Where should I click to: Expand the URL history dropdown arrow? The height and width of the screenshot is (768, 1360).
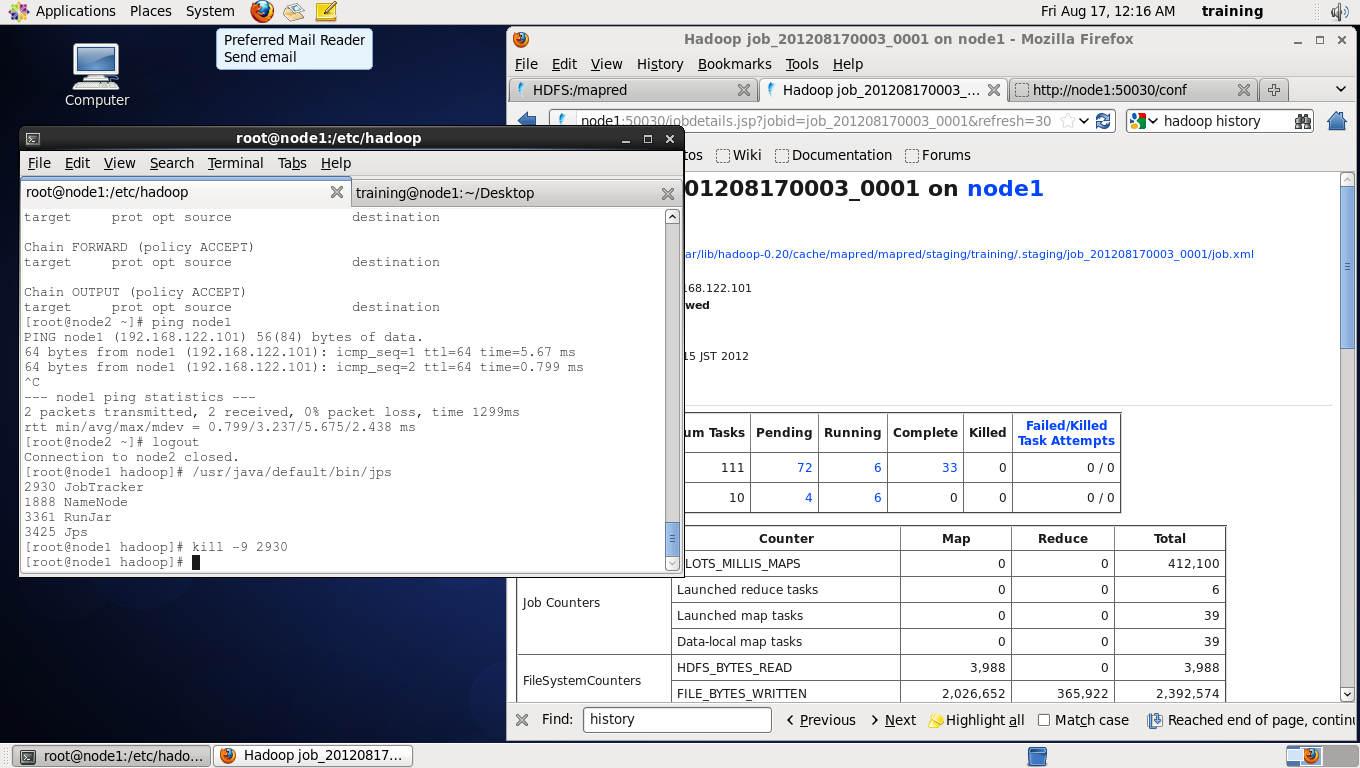[x=1086, y=121]
